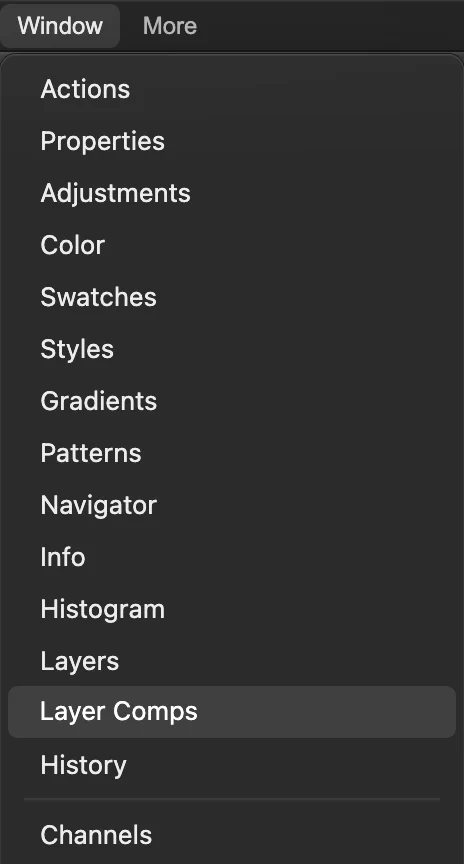Show the Channels panel
Image resolution: width=464 pixels, height=864 pixels.
click(x=232, y=835)
